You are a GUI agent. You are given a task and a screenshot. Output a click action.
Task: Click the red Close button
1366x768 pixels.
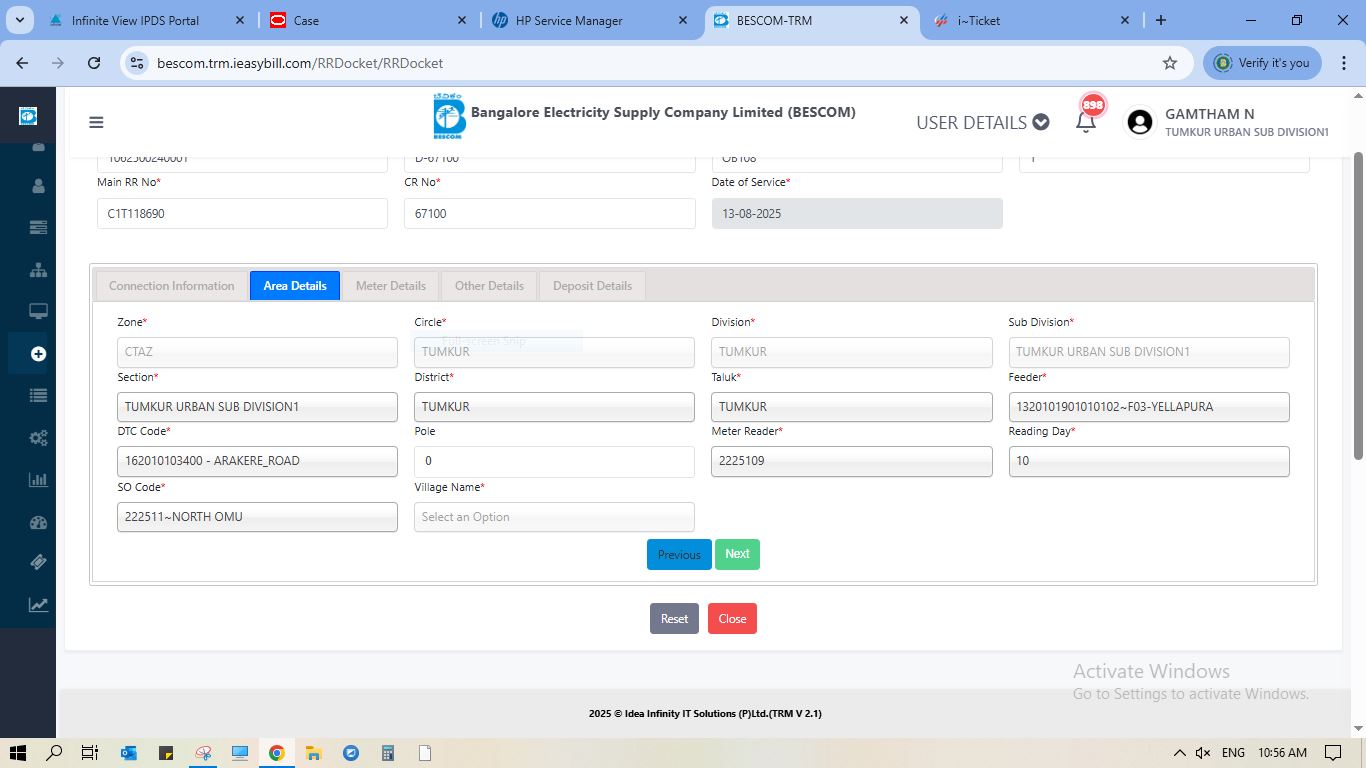tap(732, 619)
